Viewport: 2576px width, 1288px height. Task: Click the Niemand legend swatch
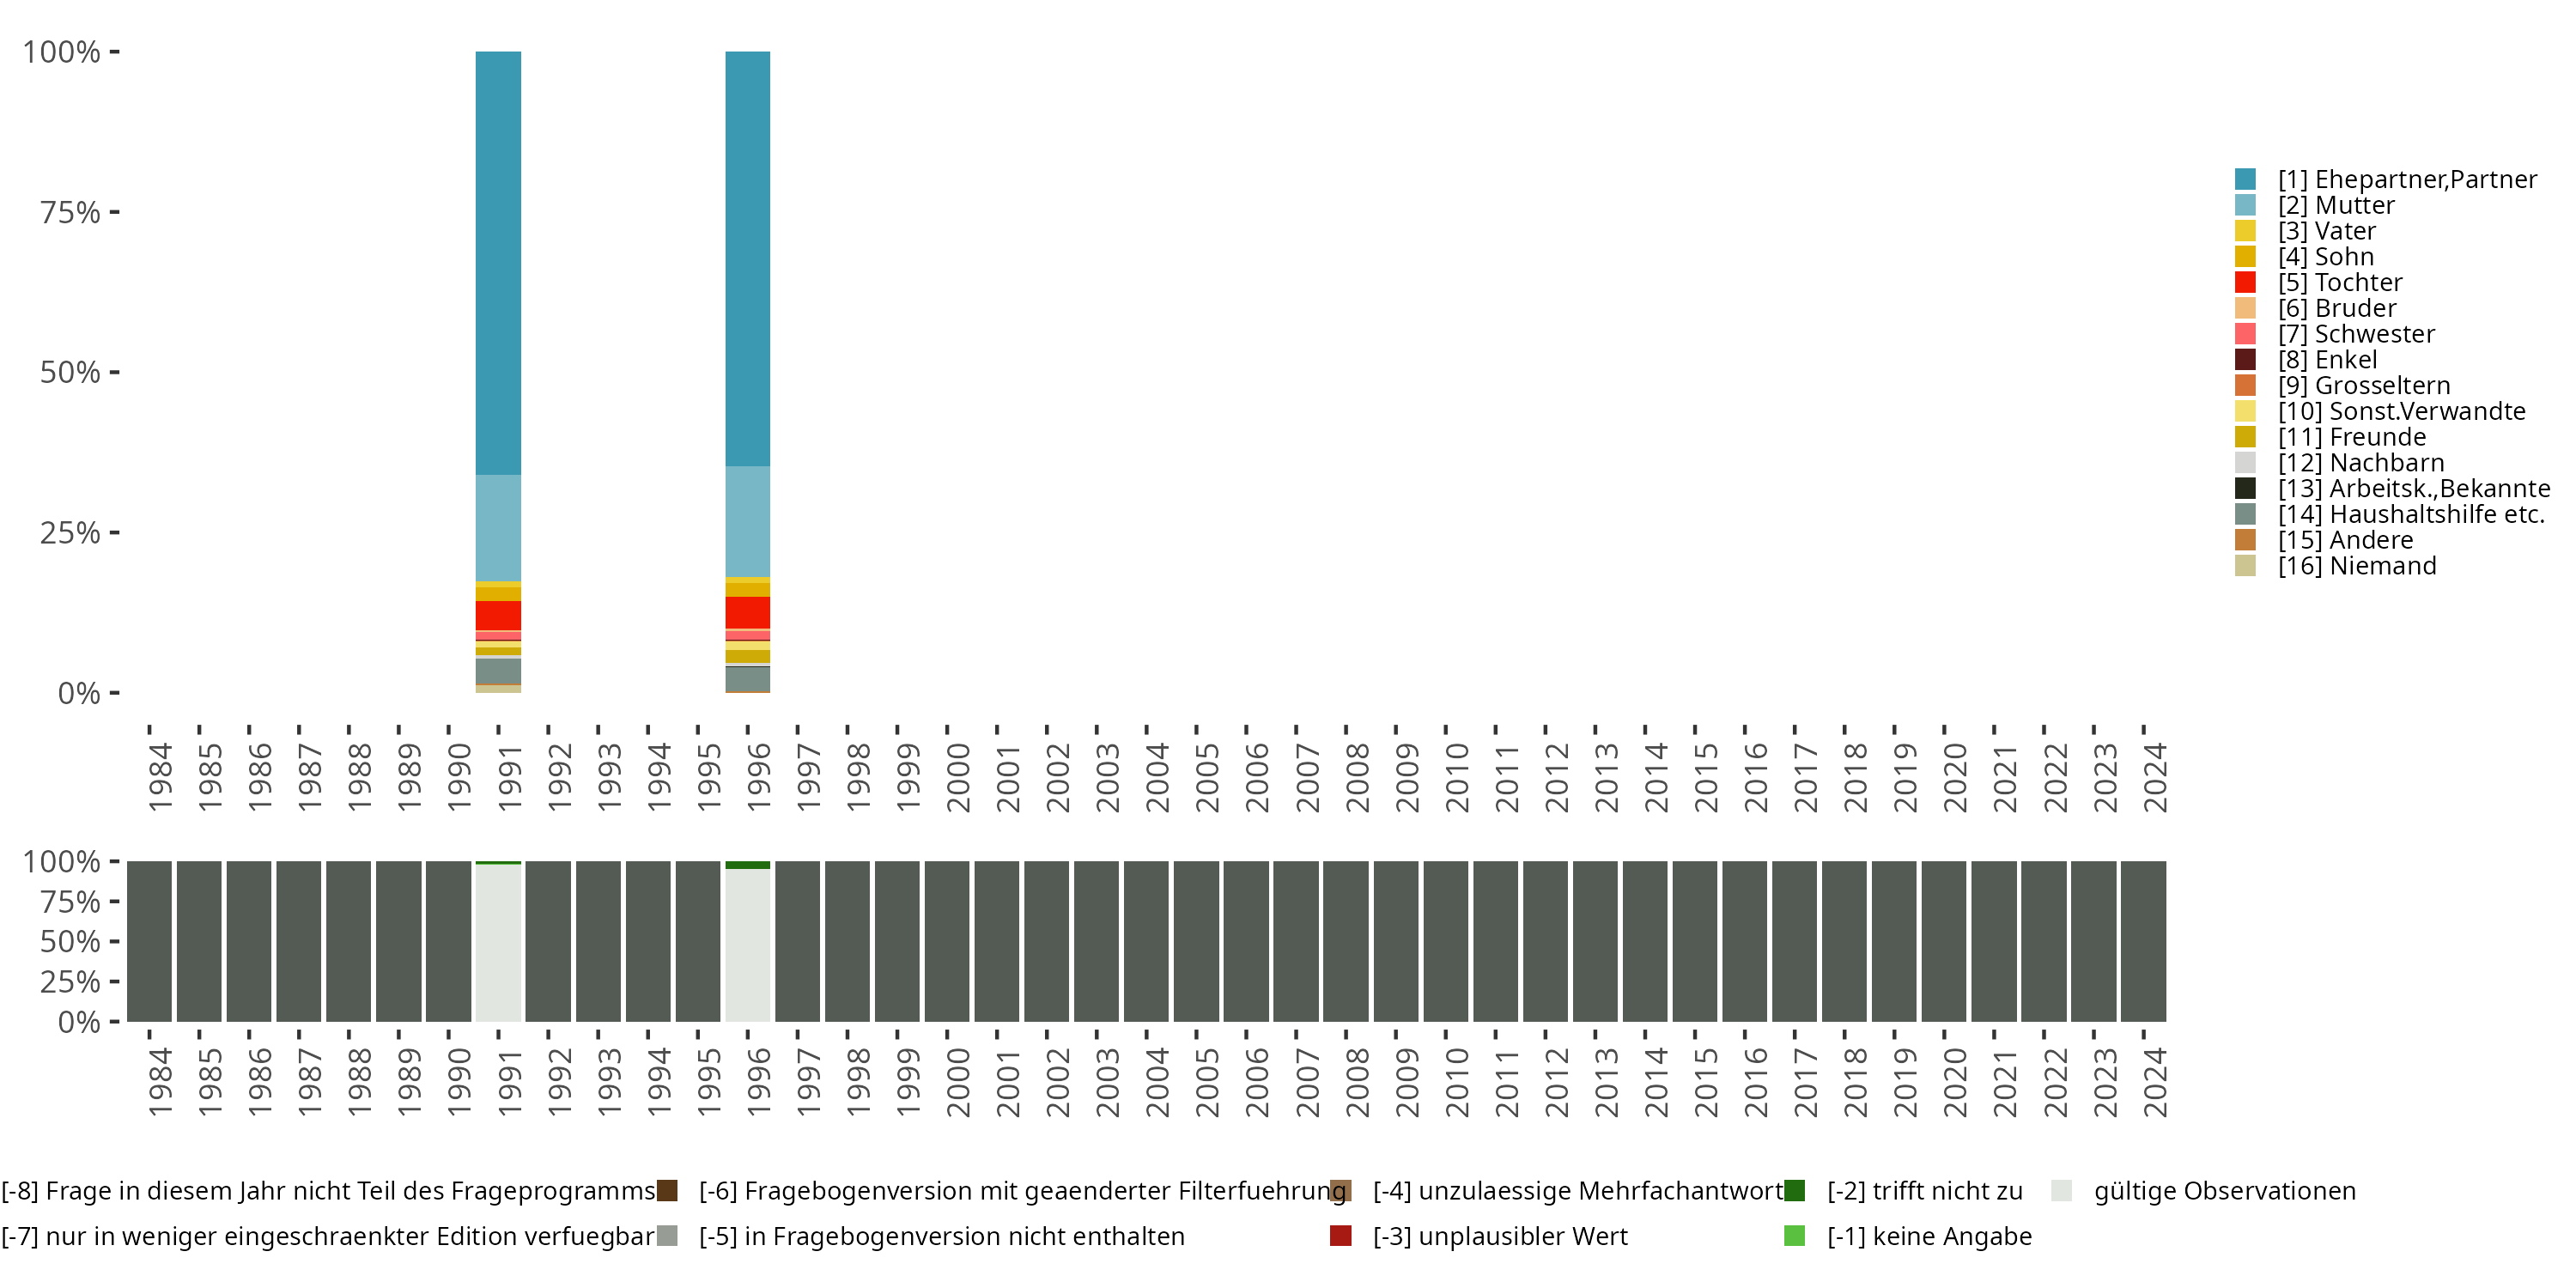[x=2245, y=566]
